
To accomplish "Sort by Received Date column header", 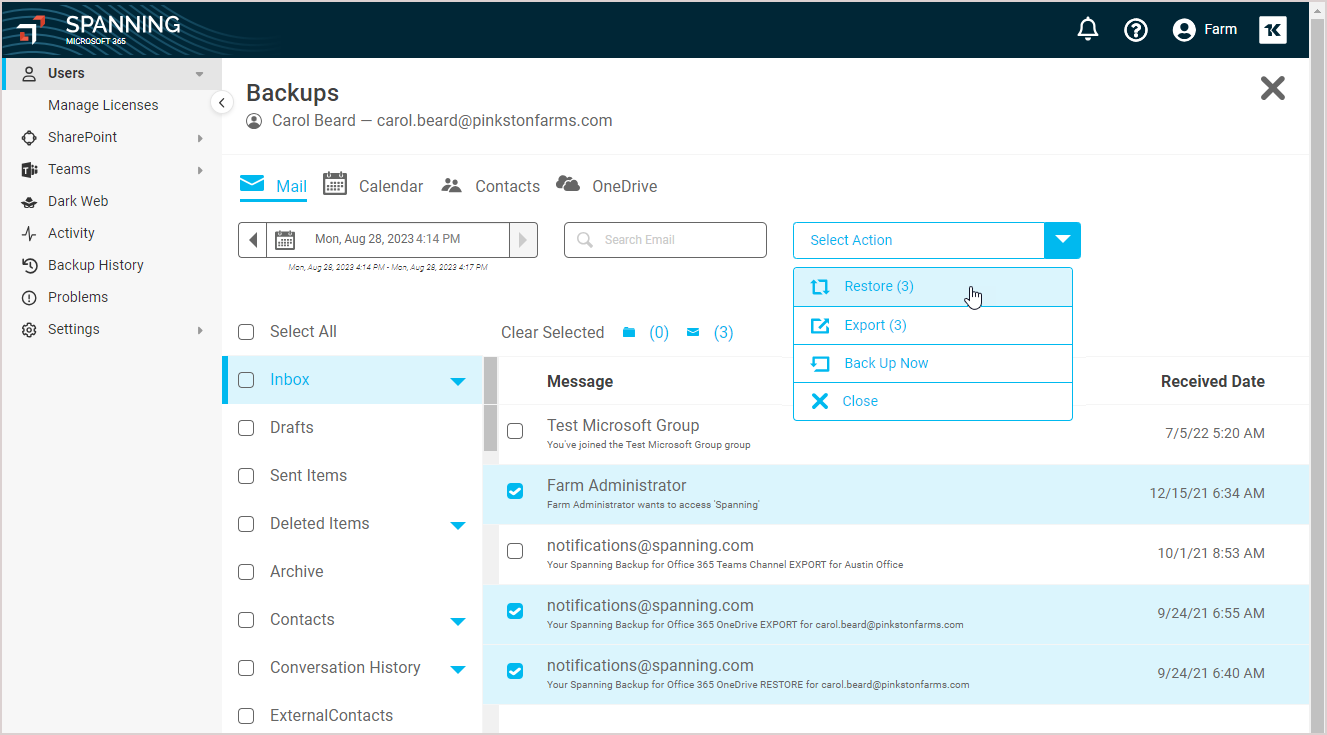I will tap(1212, 381).
